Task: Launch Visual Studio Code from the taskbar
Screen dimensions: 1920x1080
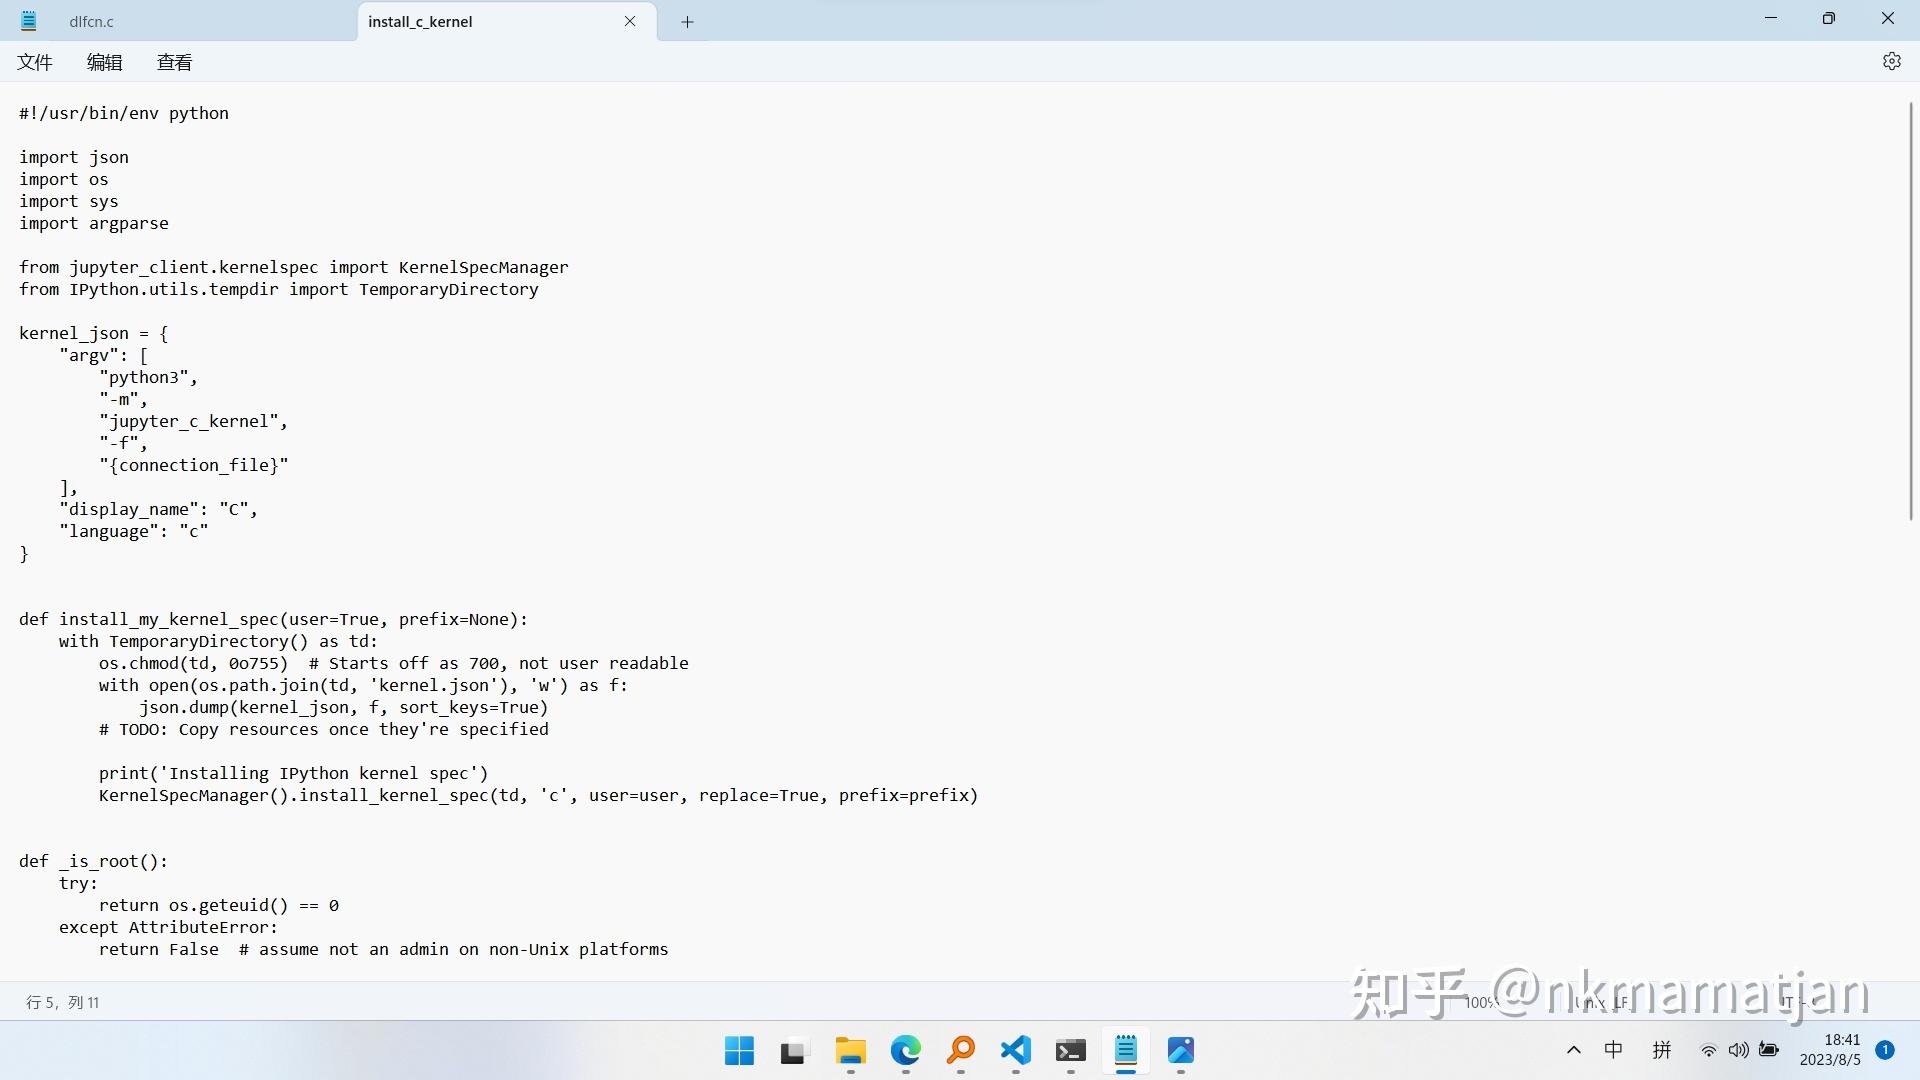Action: click(x=1014, y=1052)
